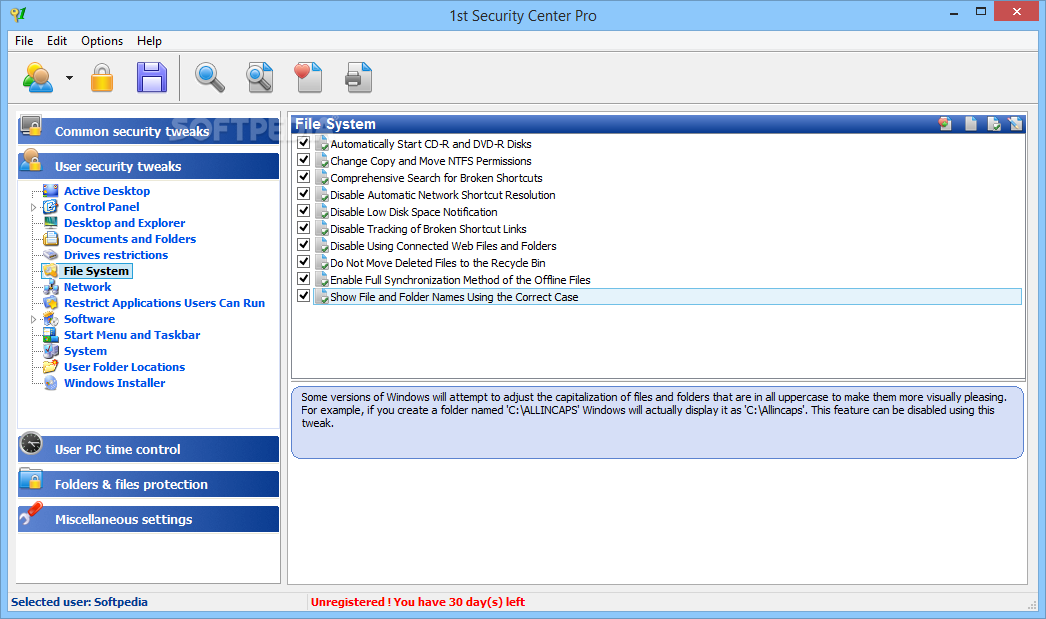1046x619 pixels.
Task: Select Control Panel tree item
Action: tap(101, 207)
